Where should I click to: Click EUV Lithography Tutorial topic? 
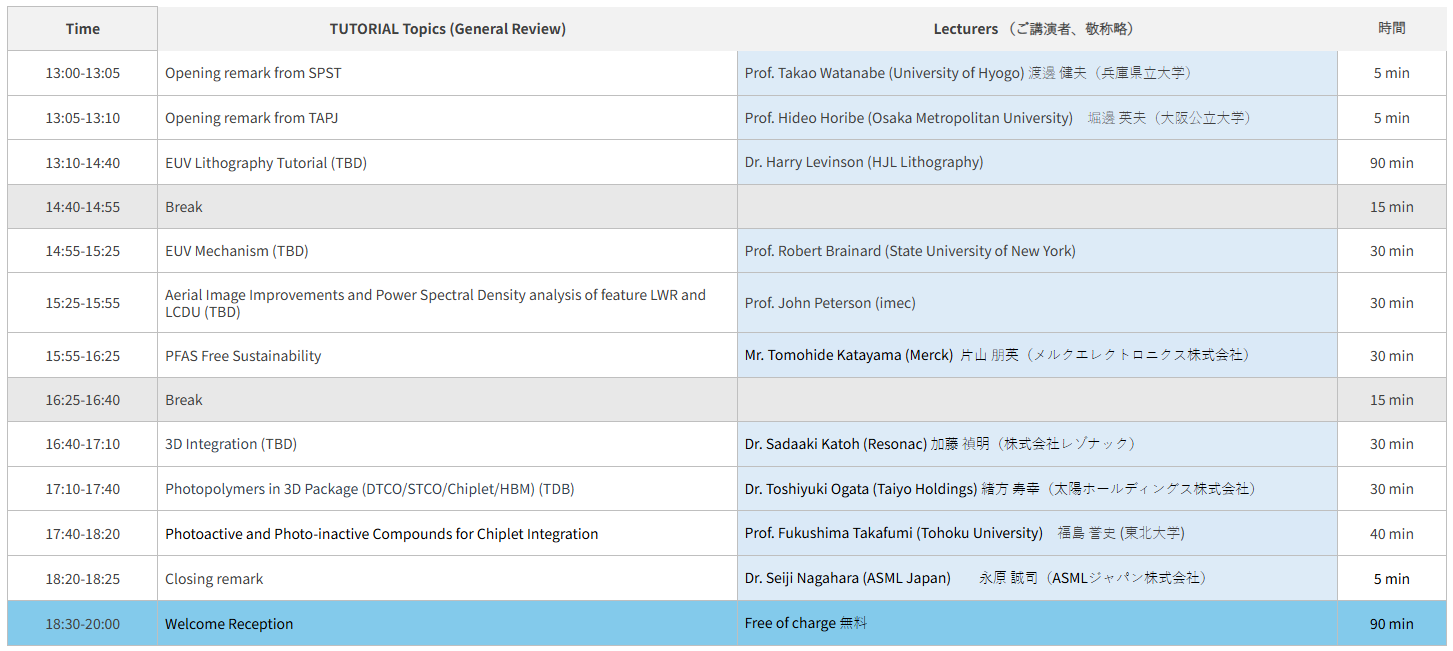[x=266, y=162]
